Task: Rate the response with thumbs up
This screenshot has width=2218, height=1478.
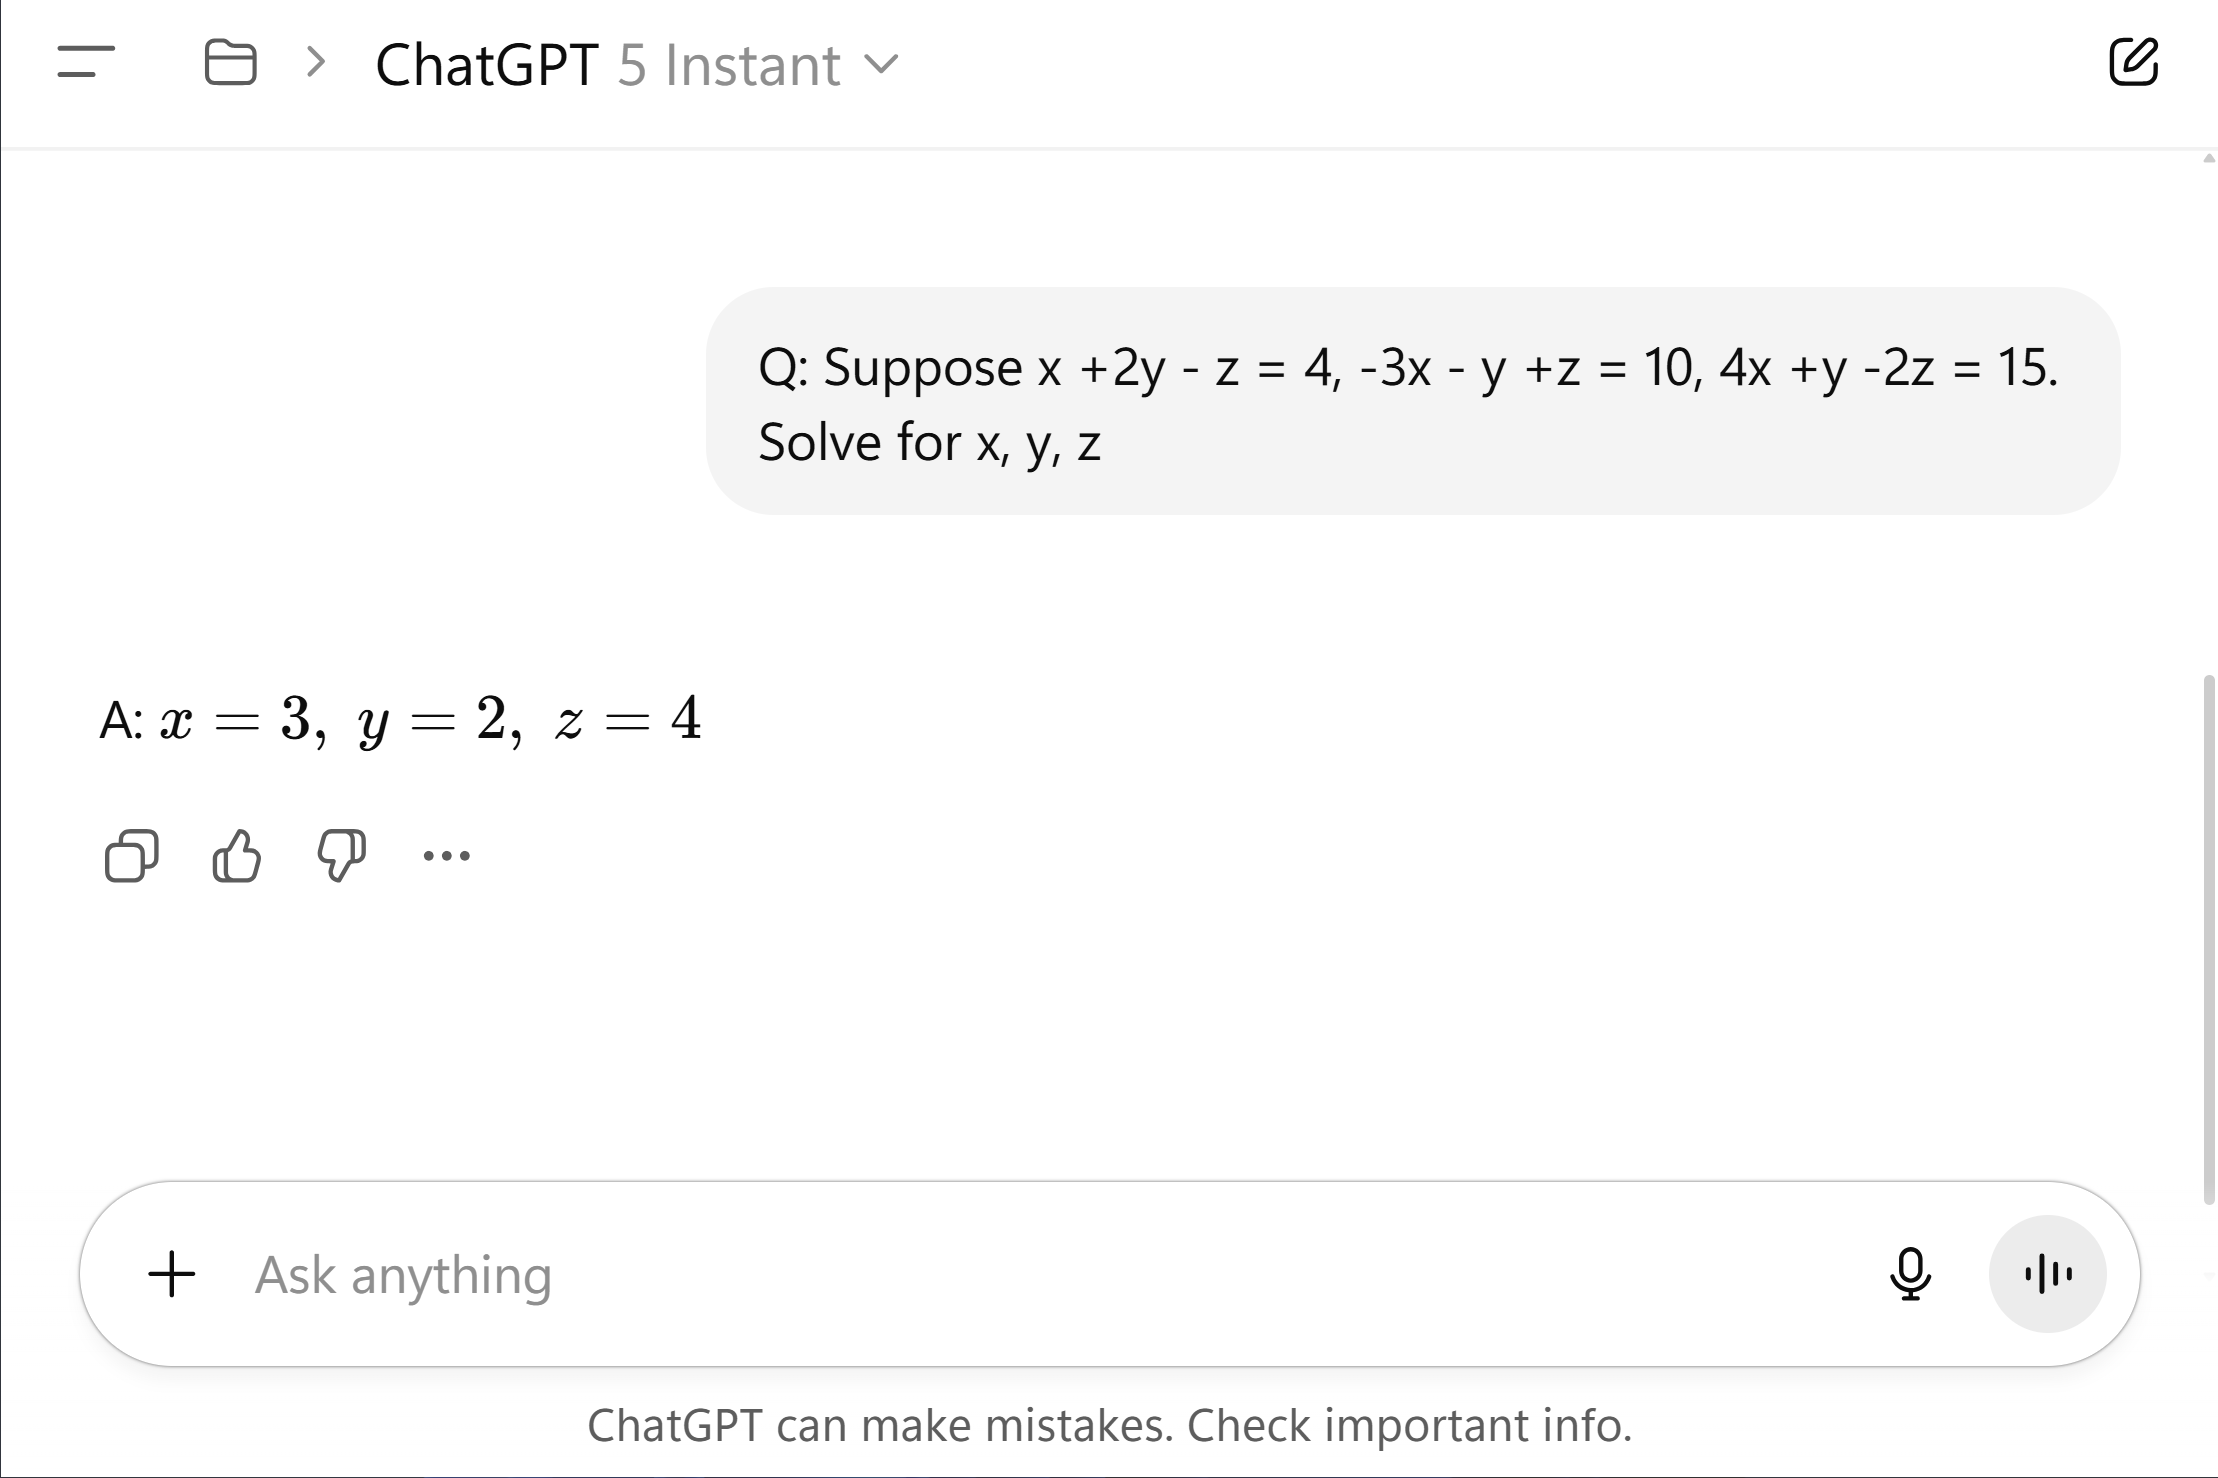Action: click(236, 856)
